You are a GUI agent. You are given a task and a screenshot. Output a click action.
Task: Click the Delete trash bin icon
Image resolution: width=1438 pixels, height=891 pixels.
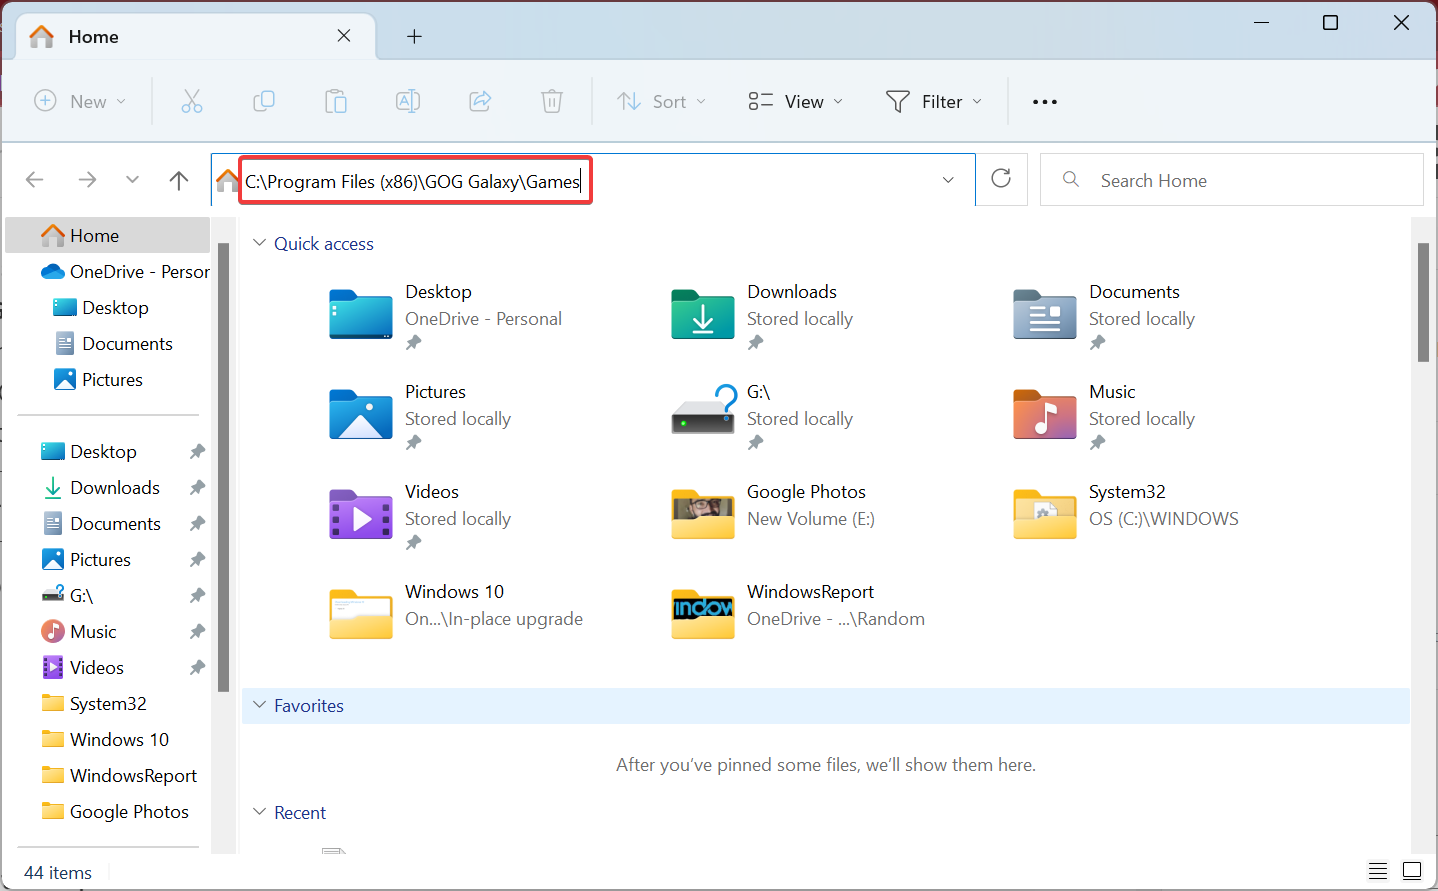[x=552, y=101]
